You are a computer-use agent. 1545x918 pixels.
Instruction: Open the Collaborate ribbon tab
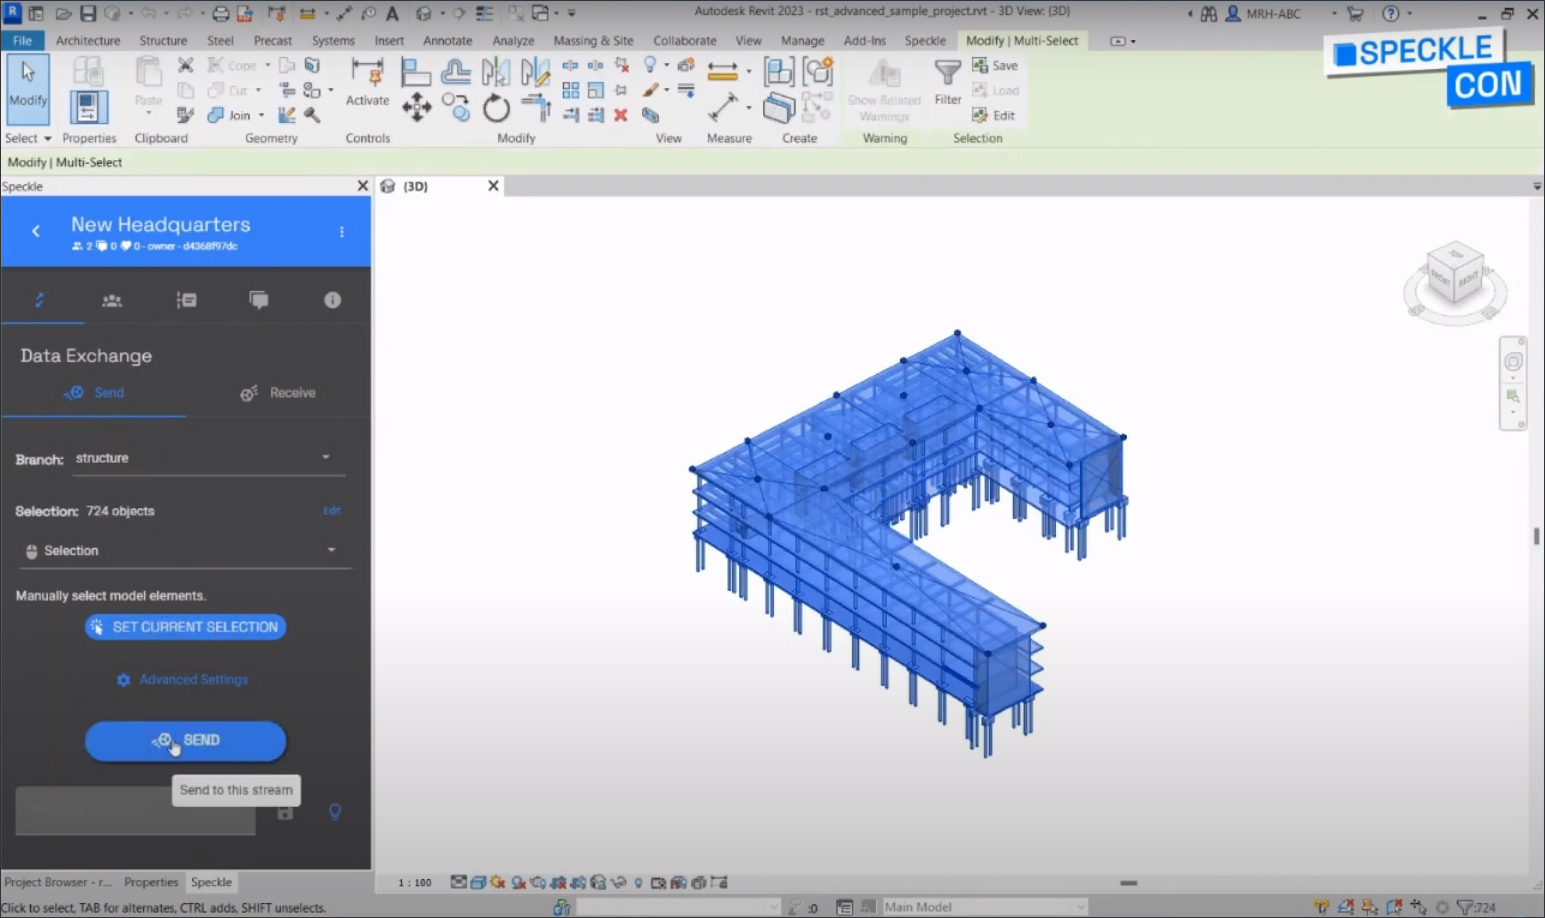coord(684,41)
